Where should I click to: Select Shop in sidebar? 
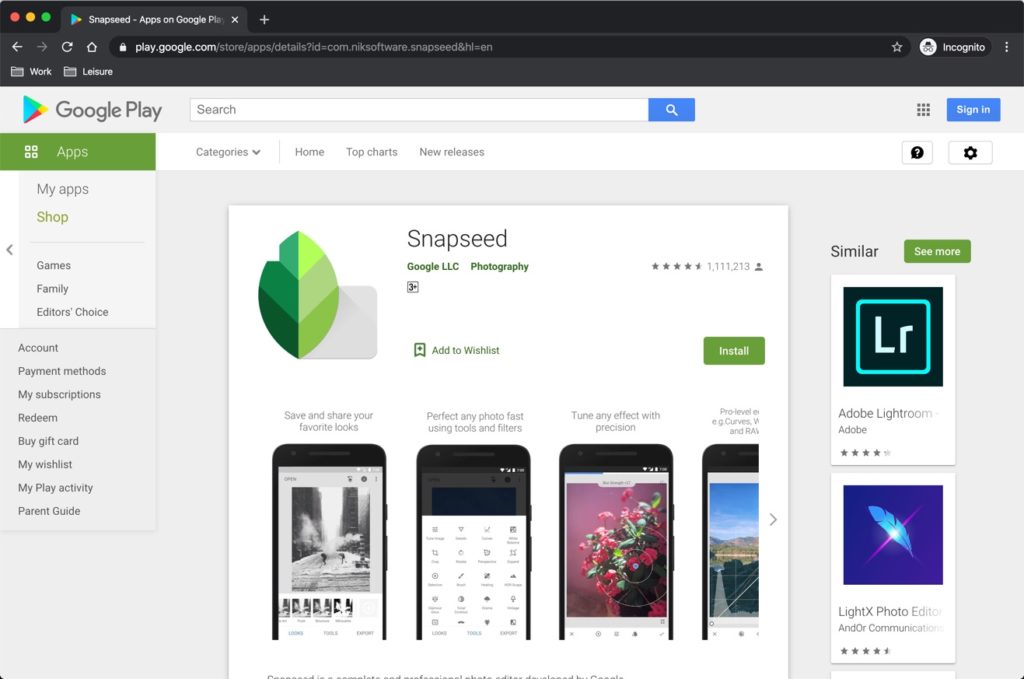pos(52,217)
